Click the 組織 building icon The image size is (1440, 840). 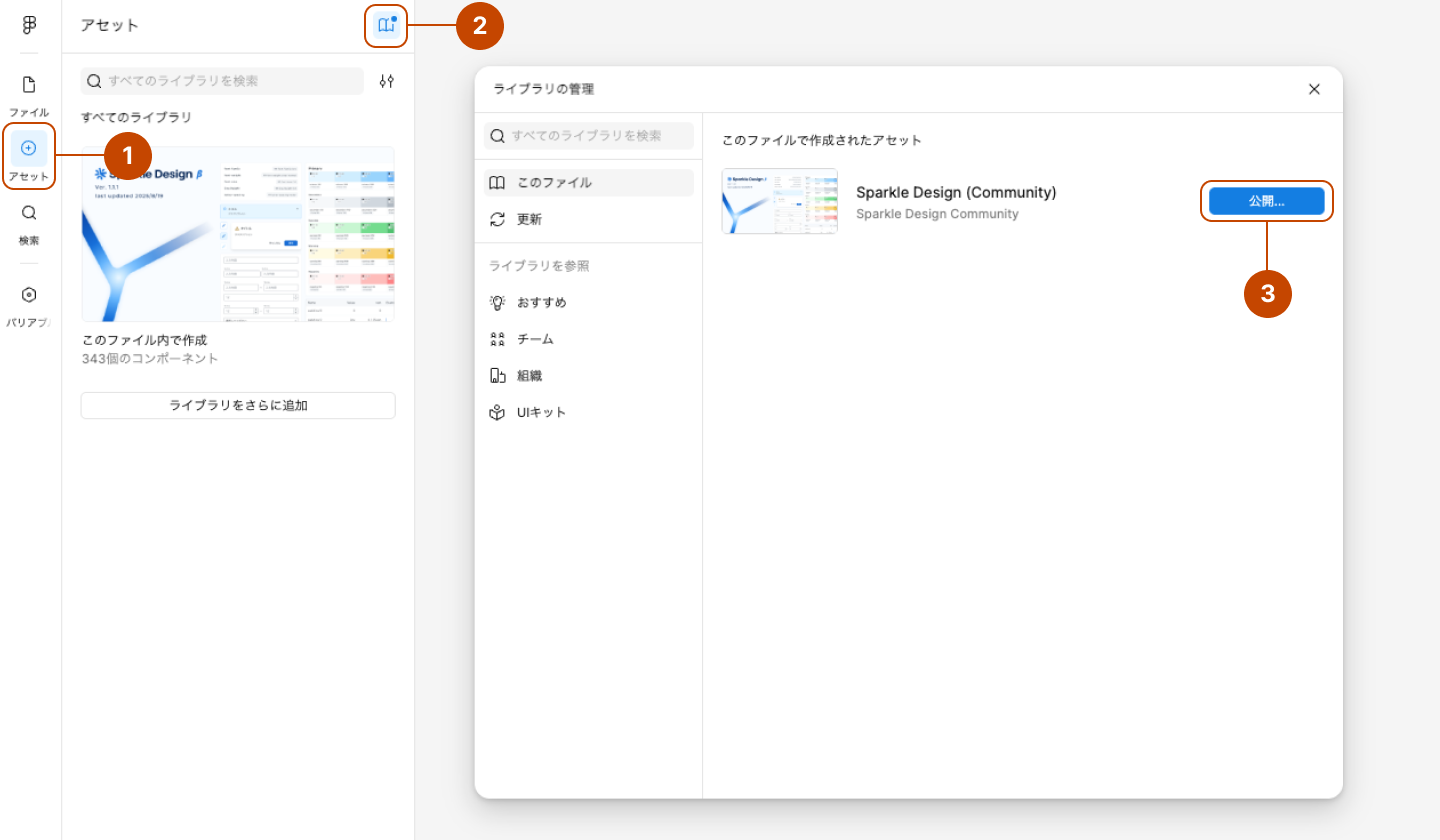pyautogui.click(x=497, y=375)
